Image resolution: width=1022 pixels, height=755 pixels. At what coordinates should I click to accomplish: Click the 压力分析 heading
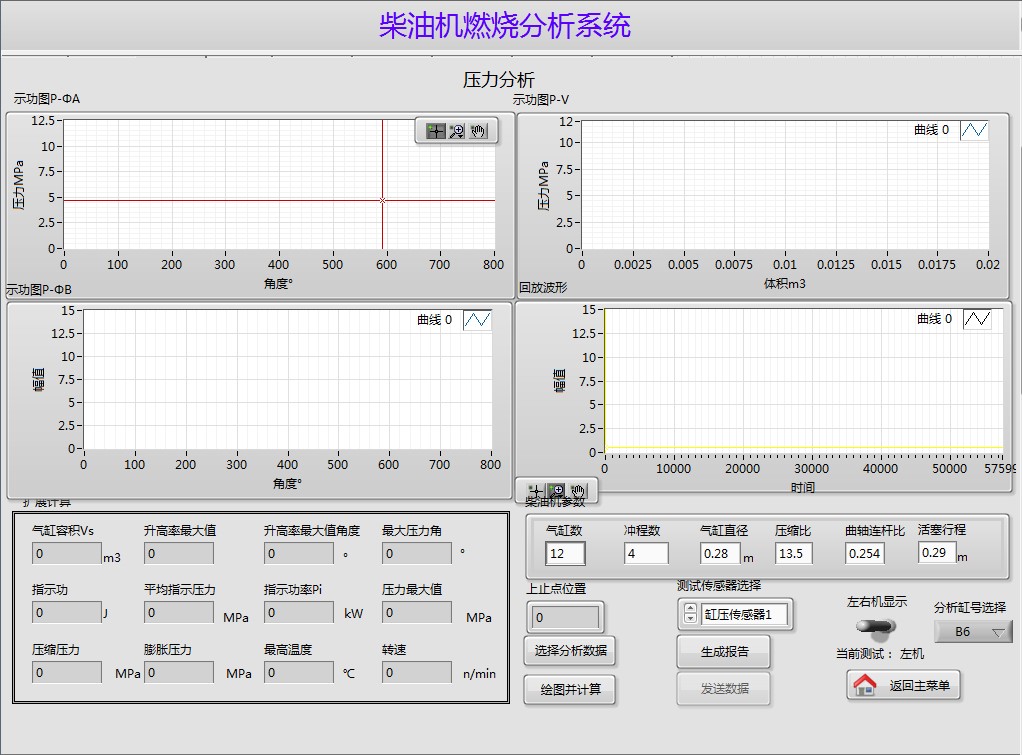click(499, 80)
